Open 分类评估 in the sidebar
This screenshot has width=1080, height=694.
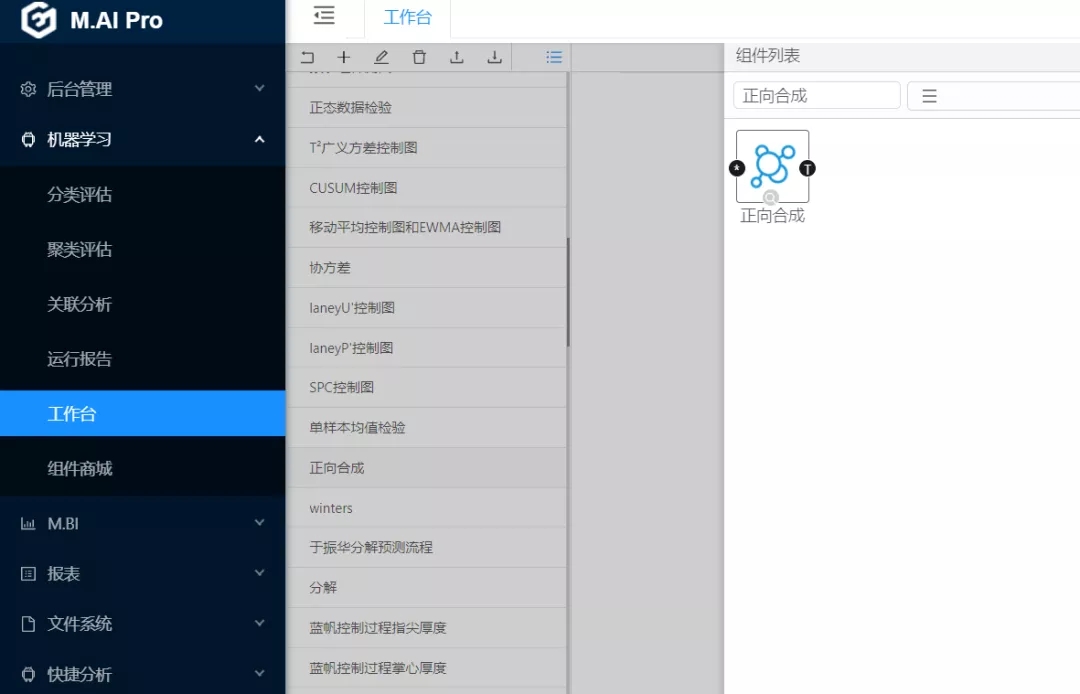pyautogui.click(x=80, y=195)
